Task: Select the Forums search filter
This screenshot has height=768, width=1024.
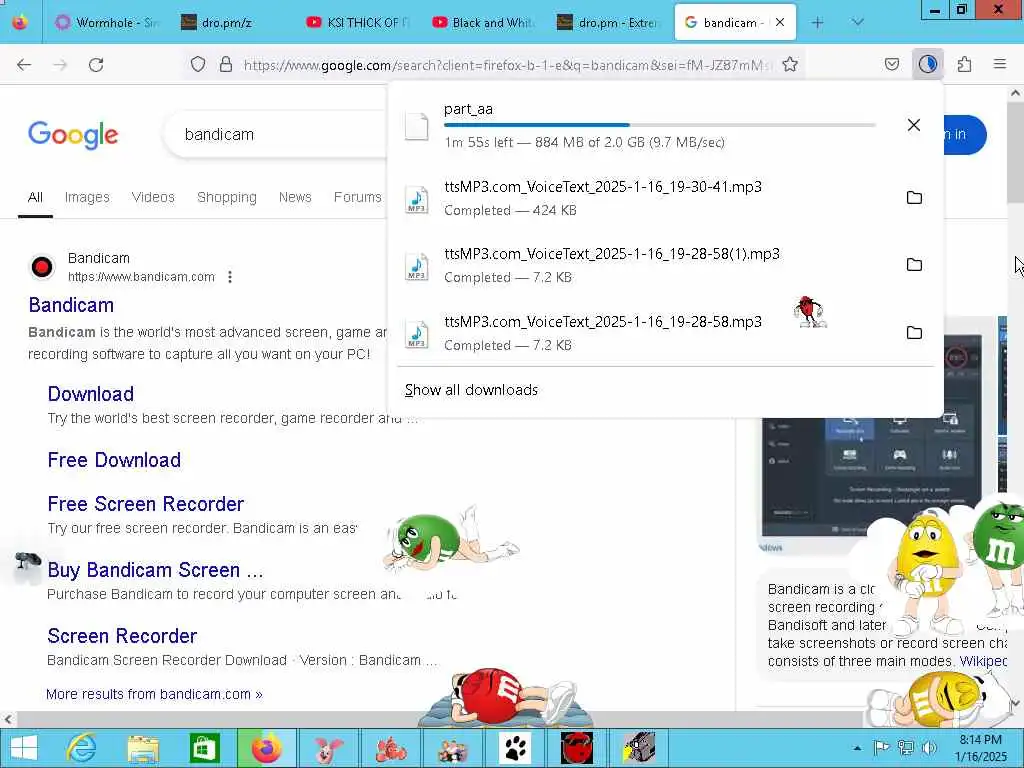Action: coord(357,197)
